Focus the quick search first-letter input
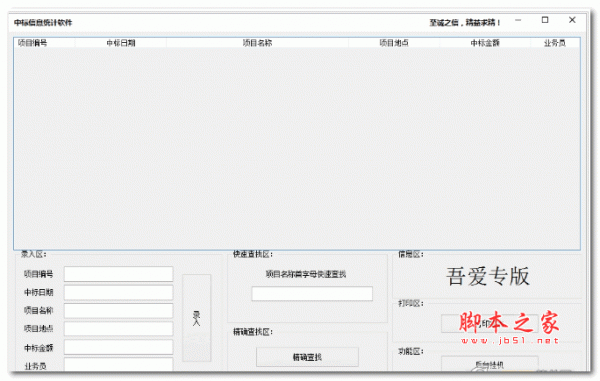The image size is (600, 381). [312, 293]
